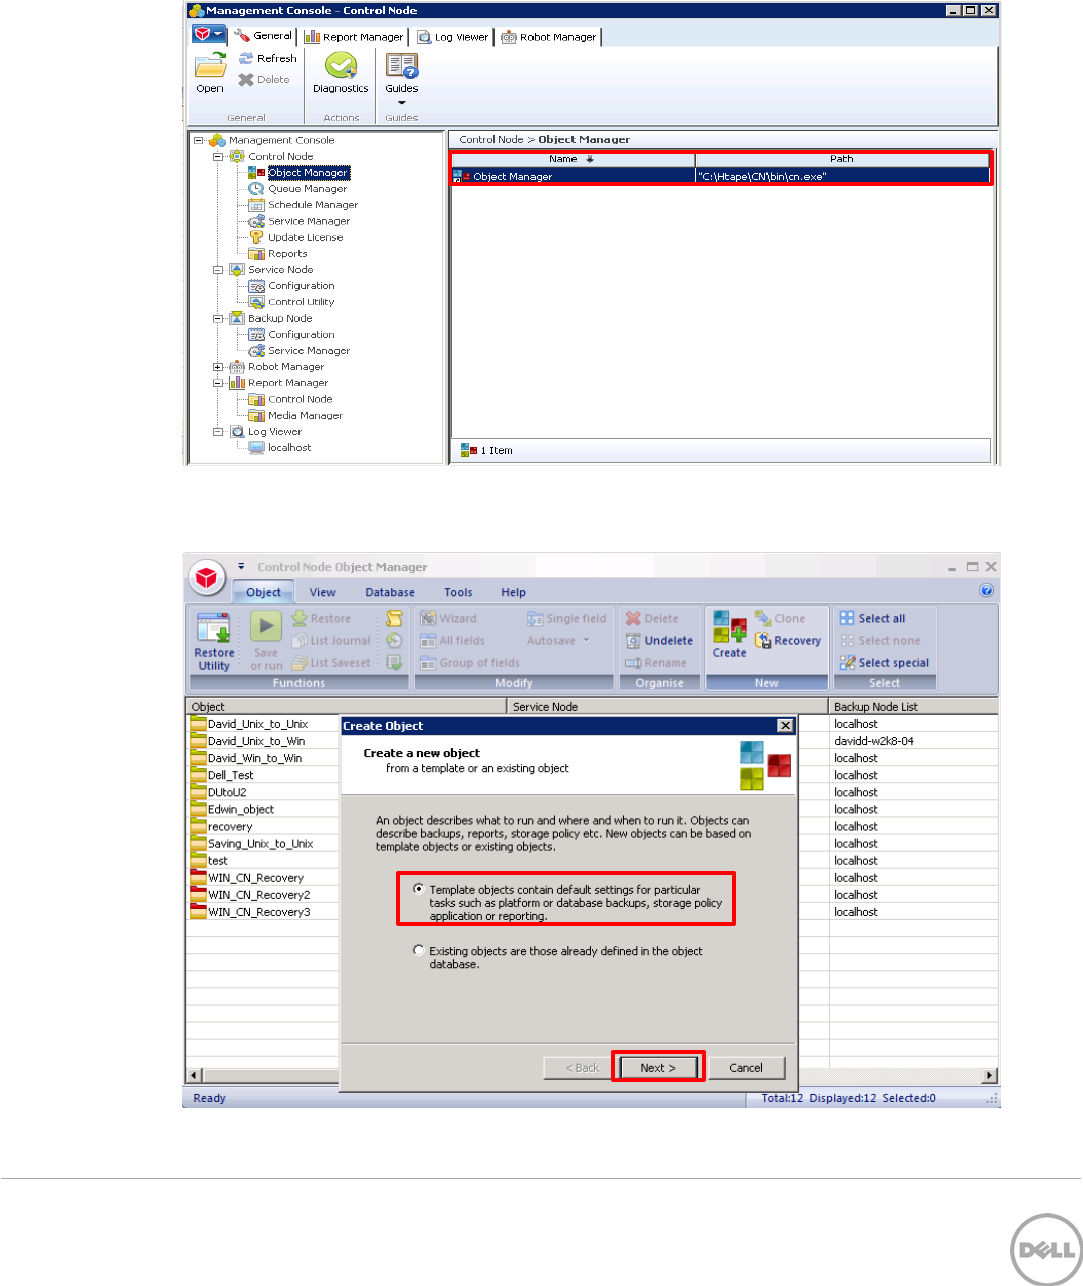Open the View ribbon tab
This screenshot has width=1083, height=1286.
click(x=323, y=592)
